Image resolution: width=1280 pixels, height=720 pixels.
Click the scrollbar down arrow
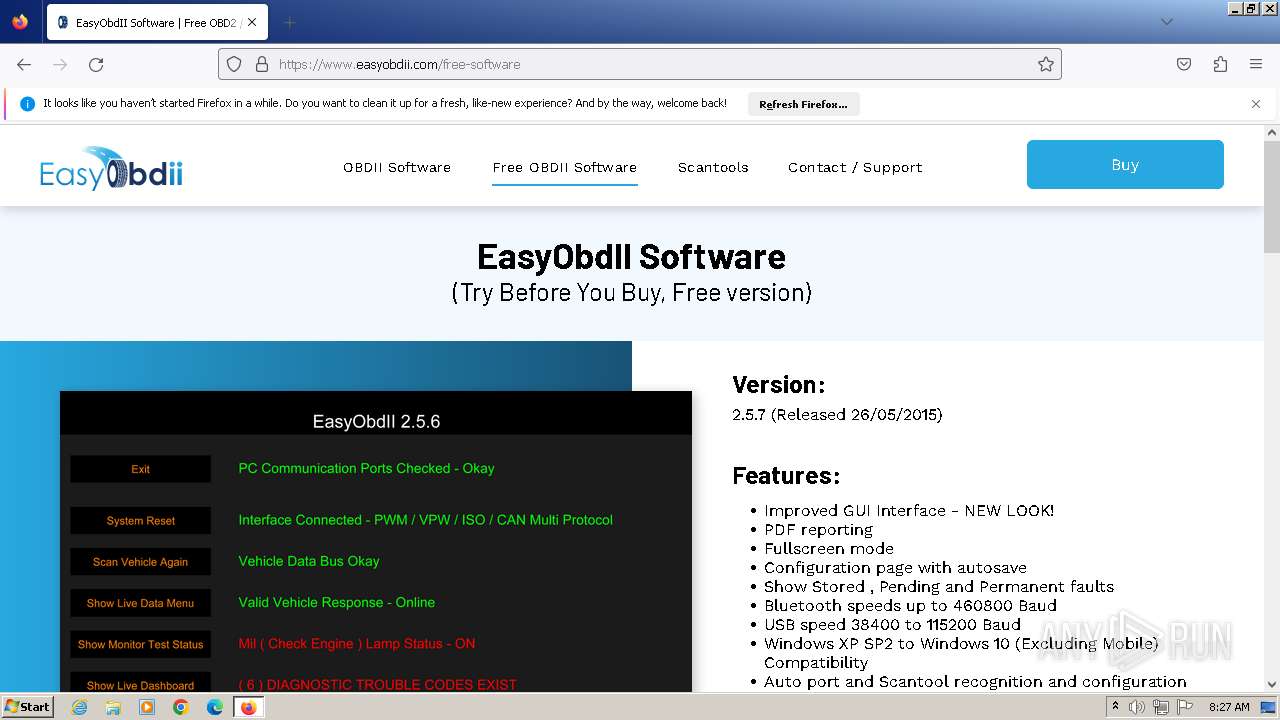[1272, 684]
